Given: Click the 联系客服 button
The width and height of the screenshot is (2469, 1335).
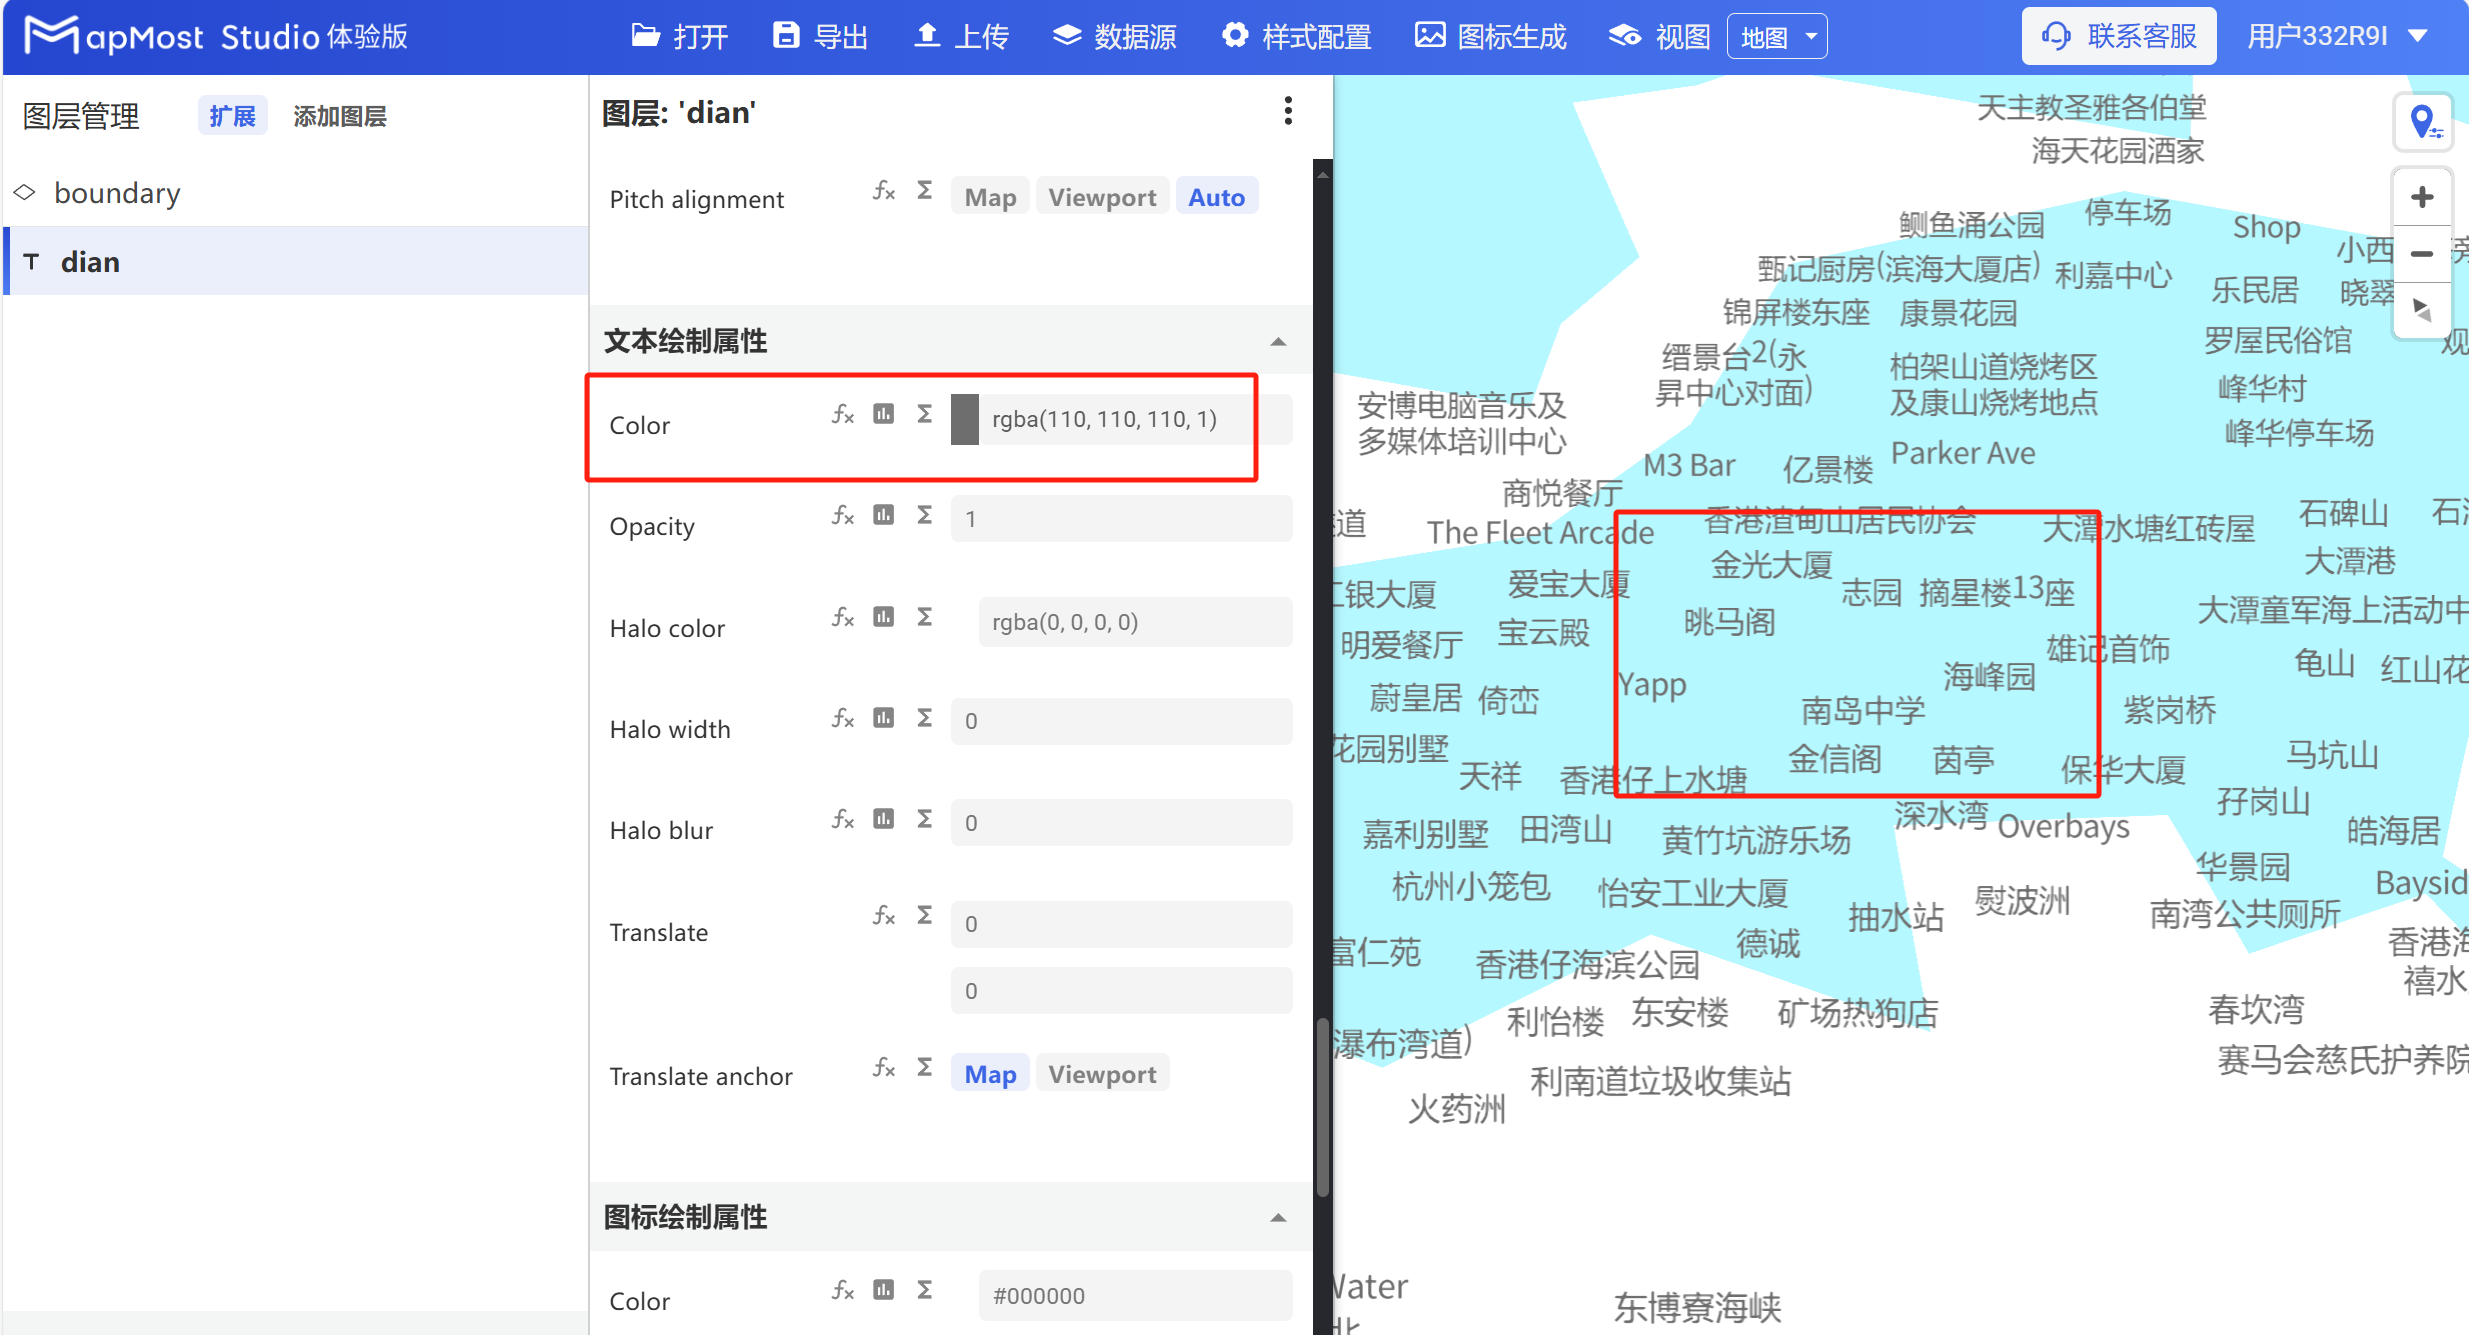Looking at the screenshot, I should [x=2119, y=35].
